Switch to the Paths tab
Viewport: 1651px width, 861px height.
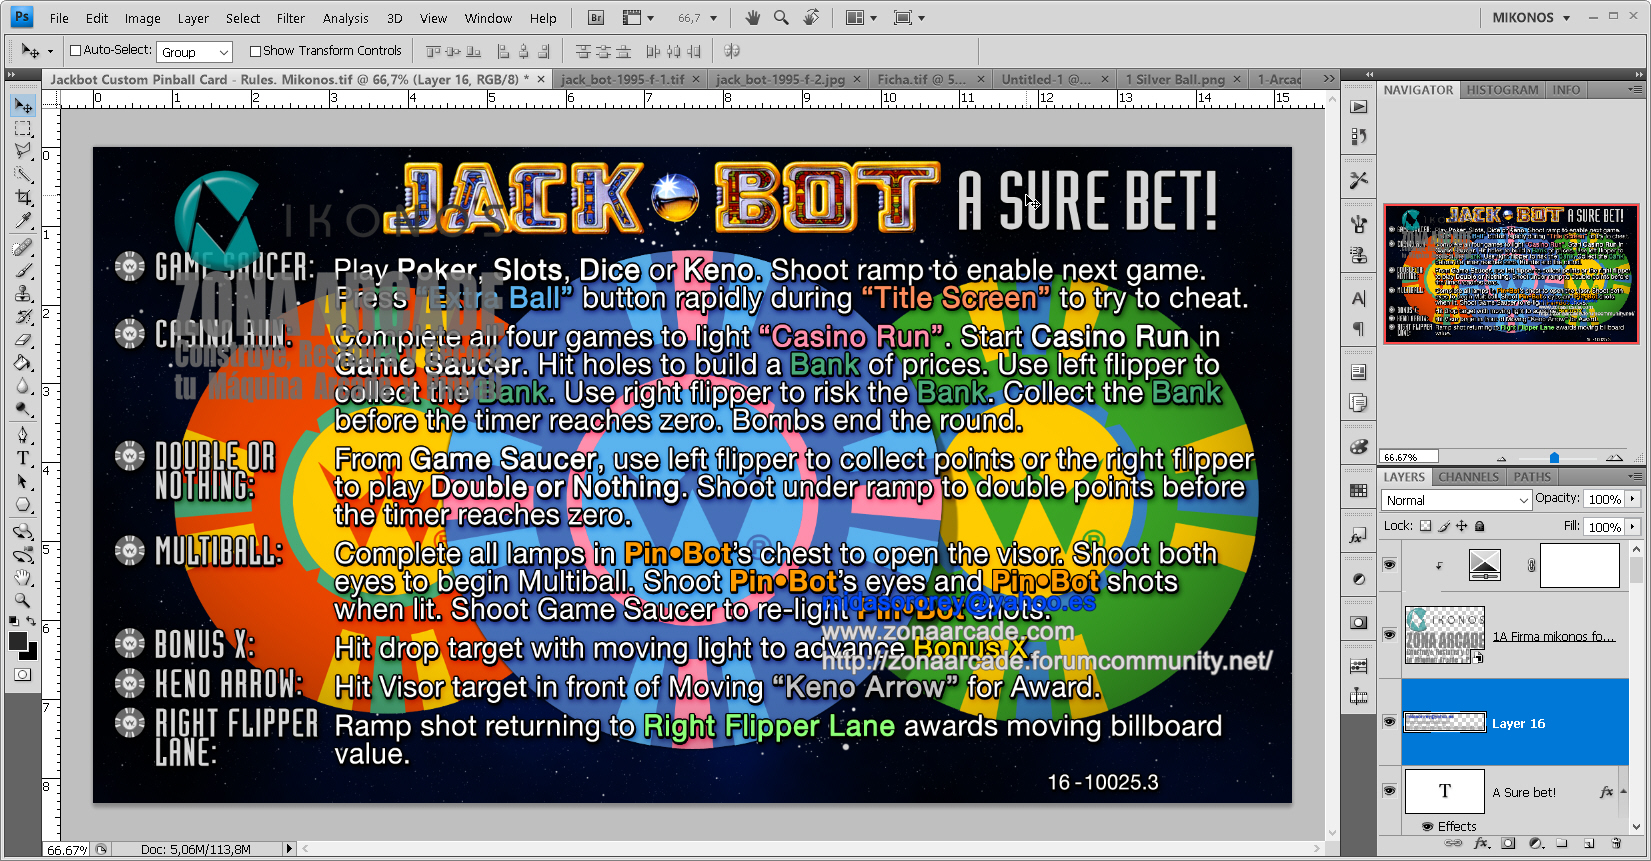click(x=1532, y=477)
